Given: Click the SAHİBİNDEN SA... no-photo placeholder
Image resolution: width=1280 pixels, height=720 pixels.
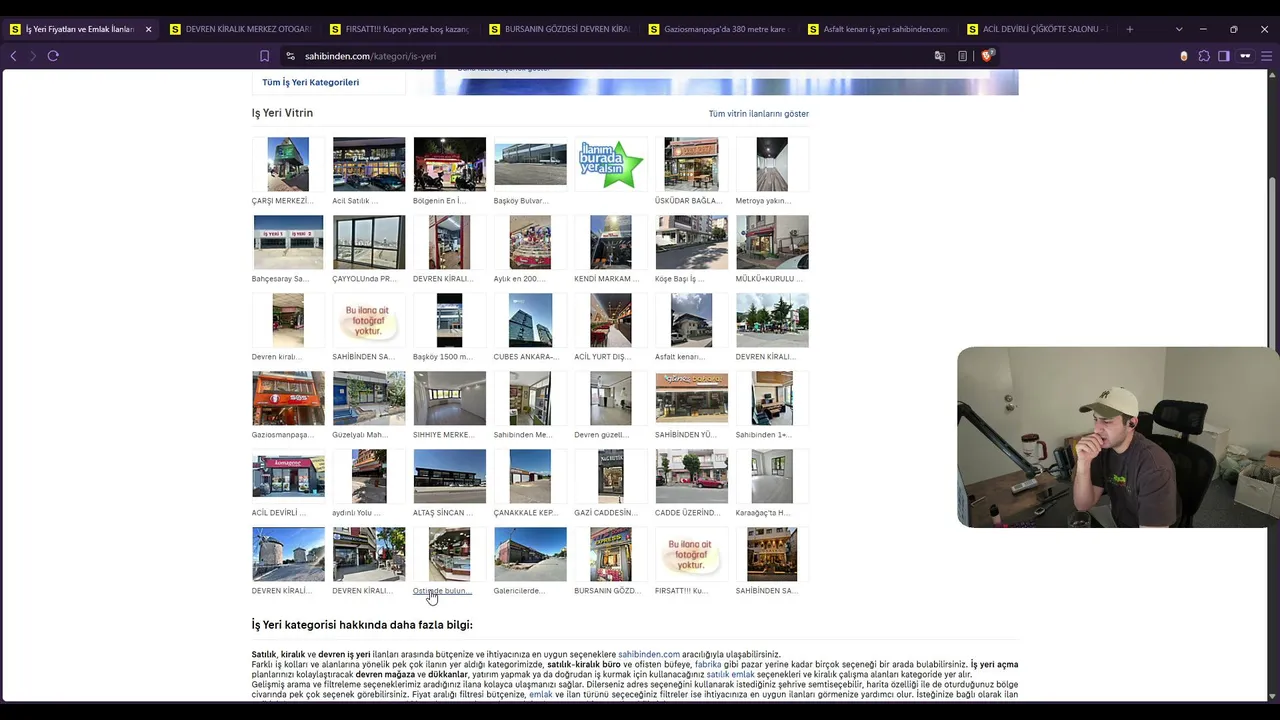Looking at the screenshot, I should [369, 320].
